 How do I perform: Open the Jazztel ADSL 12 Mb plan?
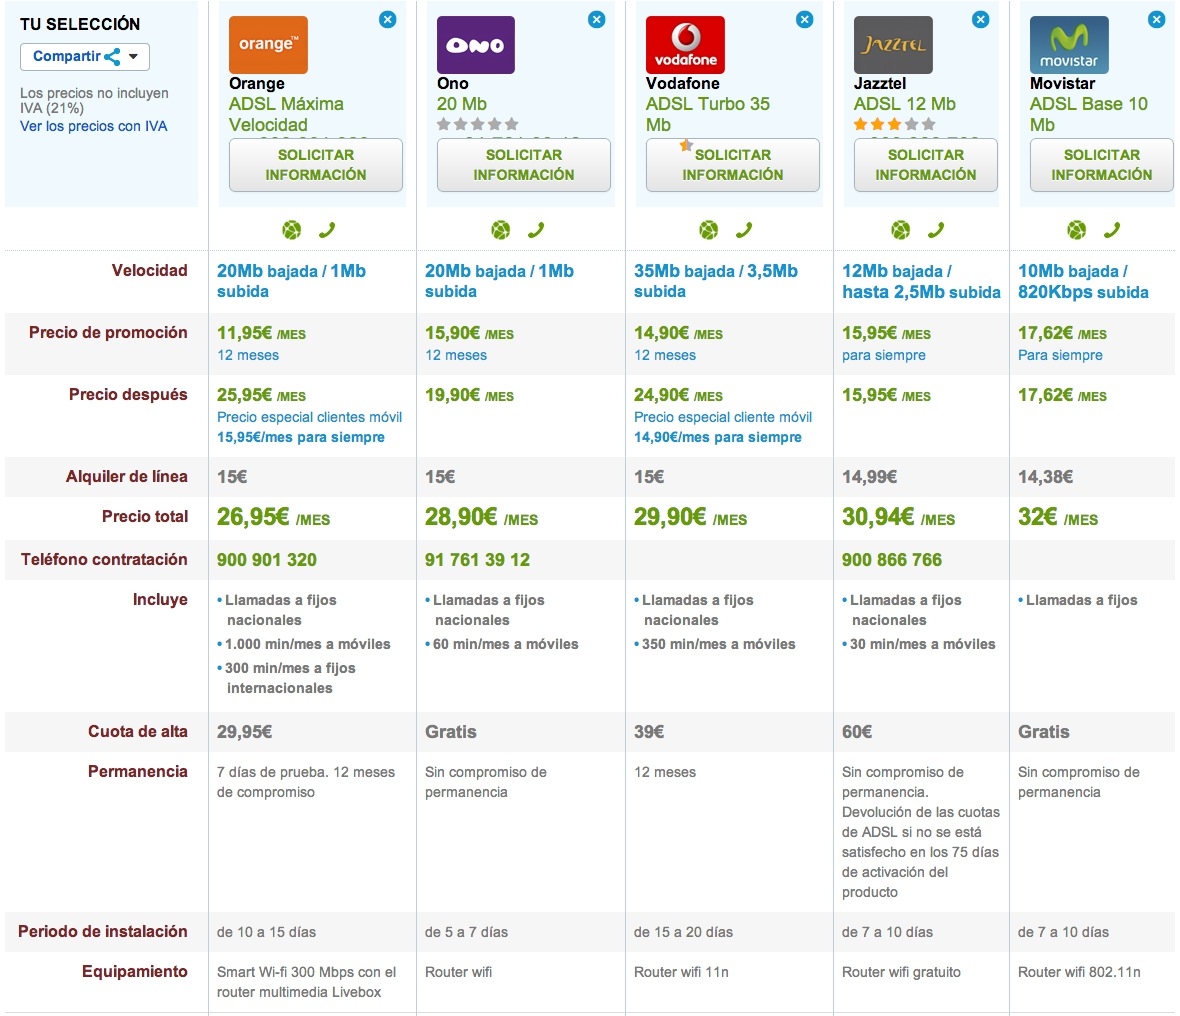(905, 104)
